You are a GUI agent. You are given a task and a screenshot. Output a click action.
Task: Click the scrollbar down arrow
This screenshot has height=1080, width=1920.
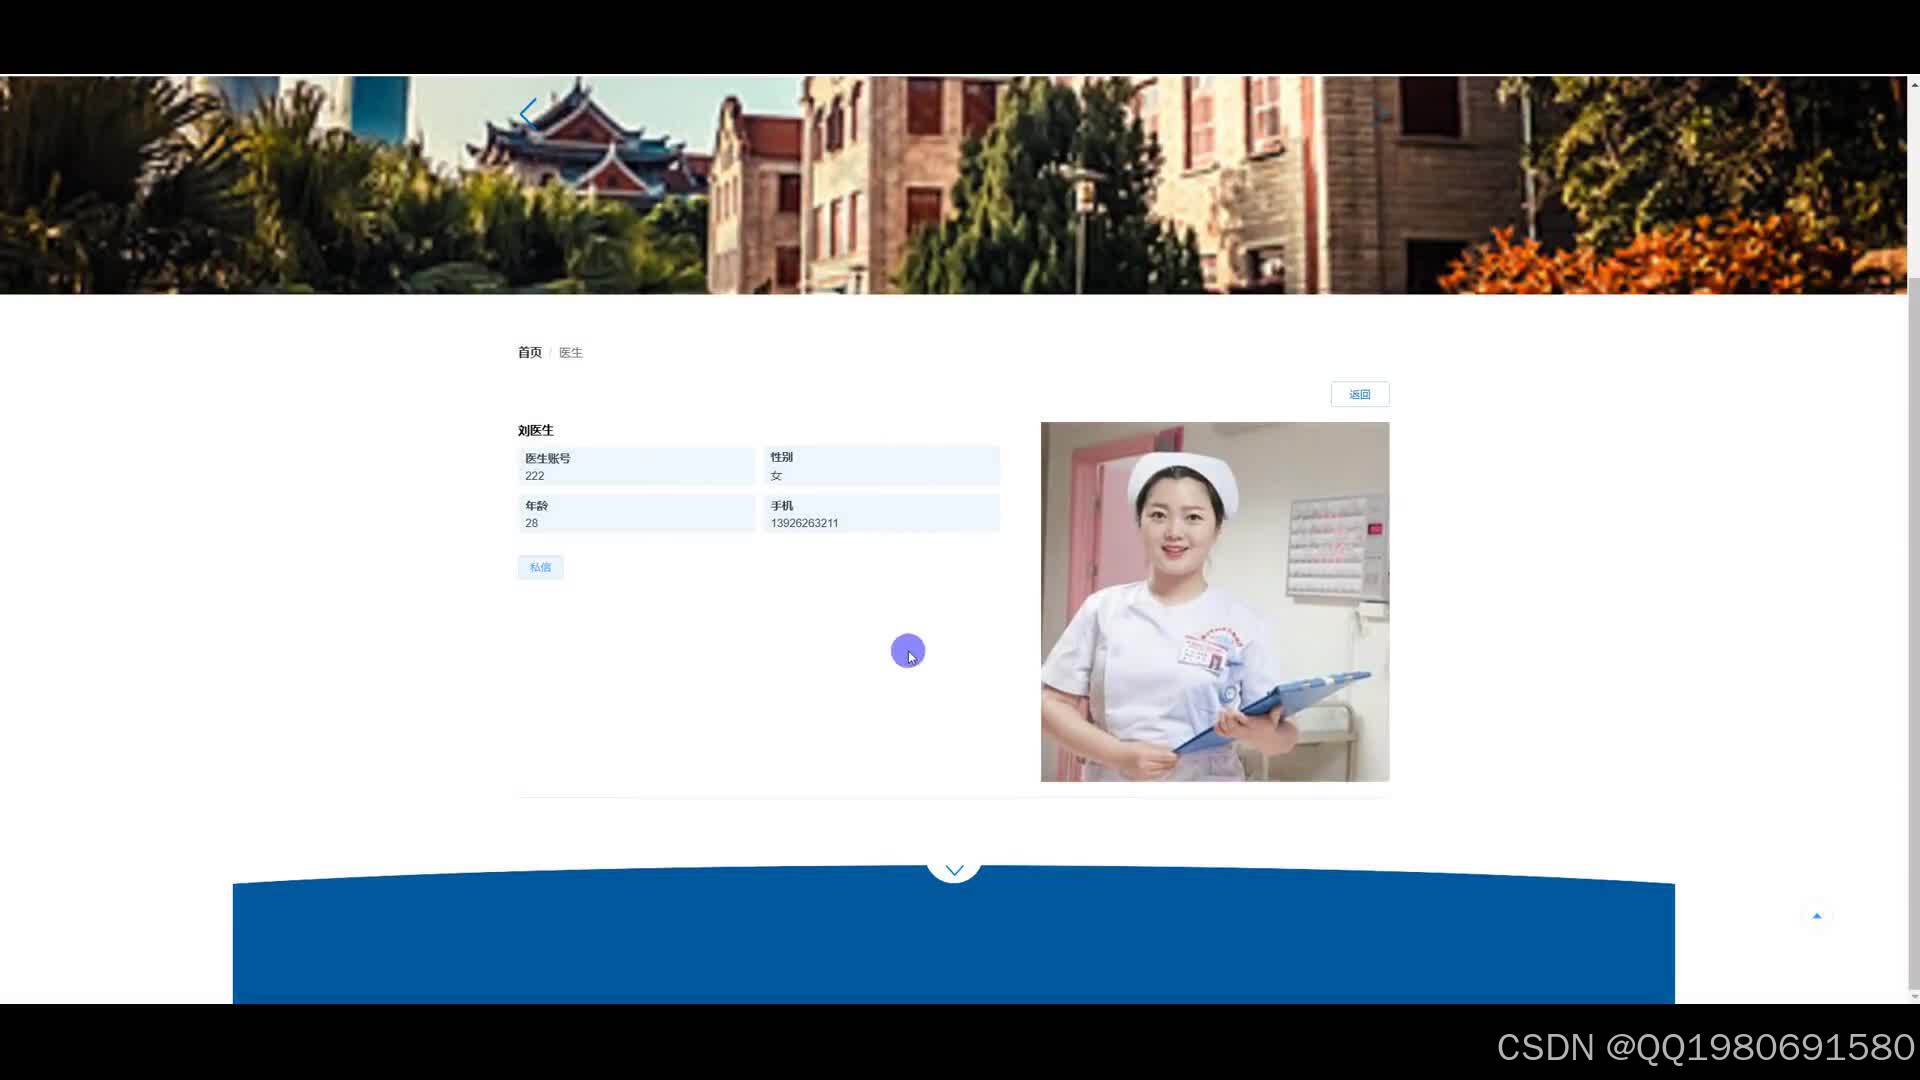click(1913, 996)
